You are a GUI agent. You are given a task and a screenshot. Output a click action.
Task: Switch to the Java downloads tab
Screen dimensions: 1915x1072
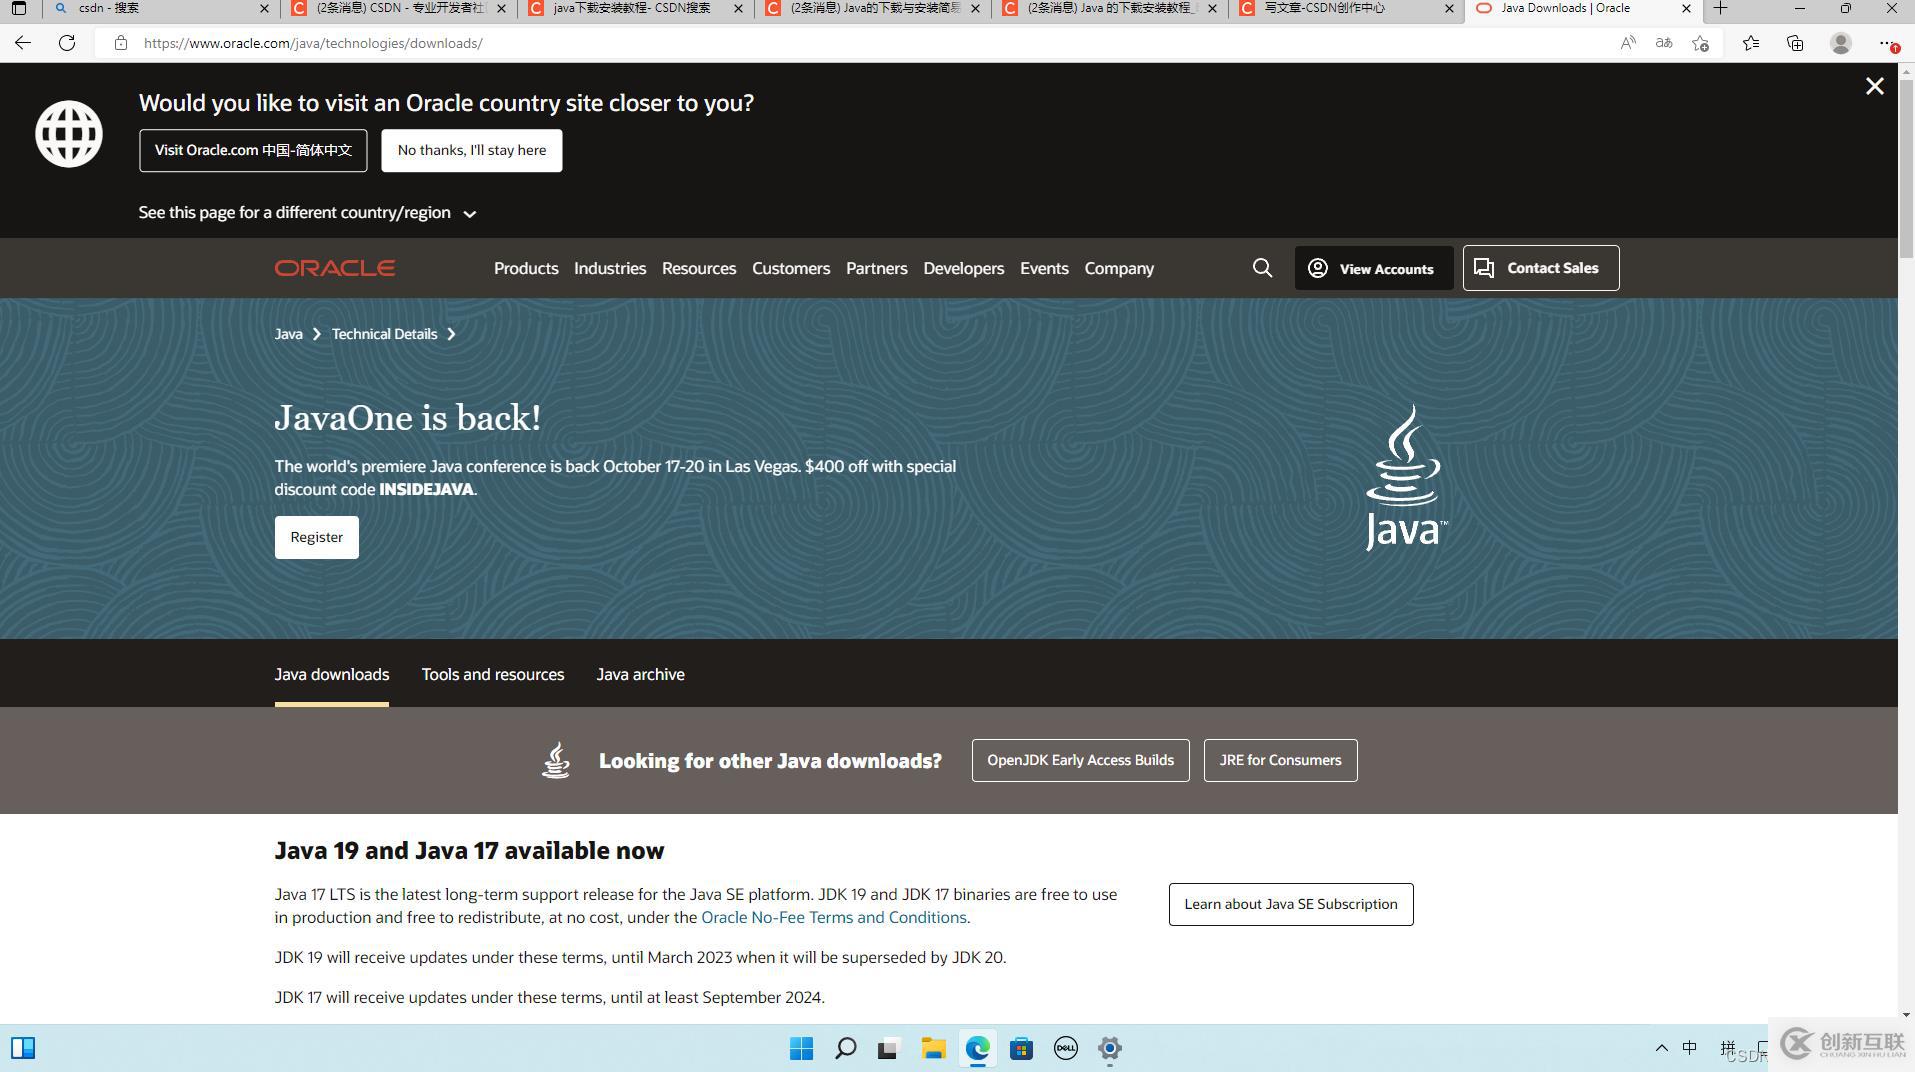point(332,675)
